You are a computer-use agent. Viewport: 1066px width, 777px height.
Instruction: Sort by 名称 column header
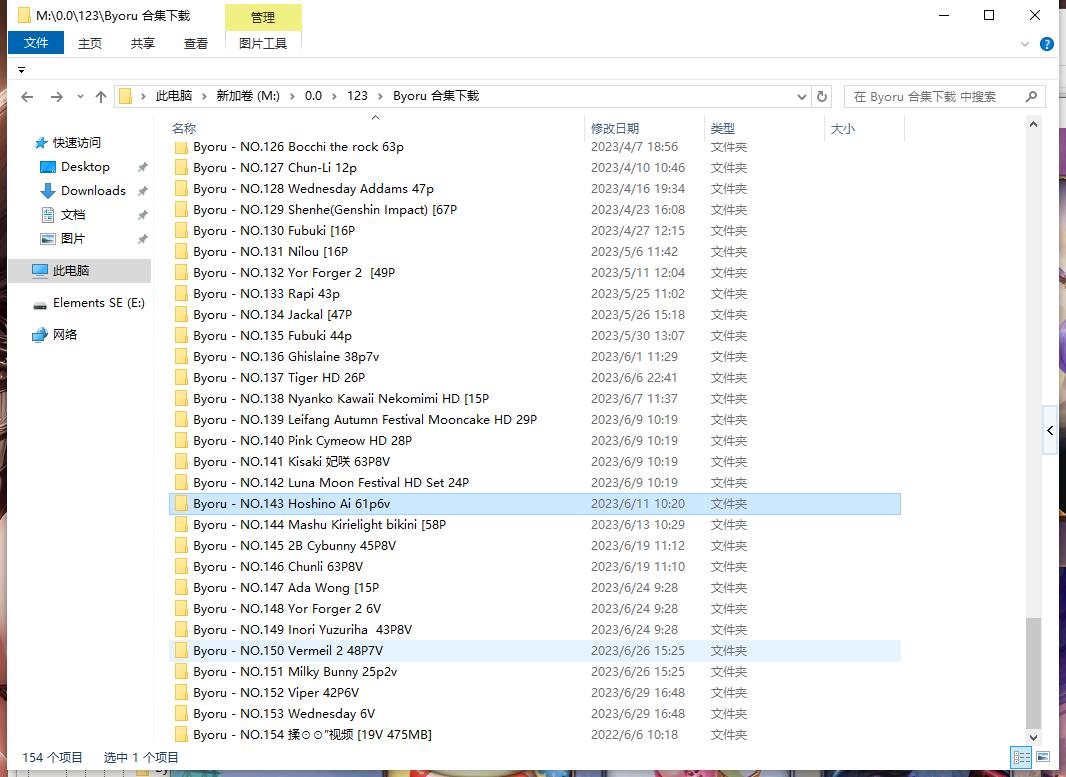[376, 128]
